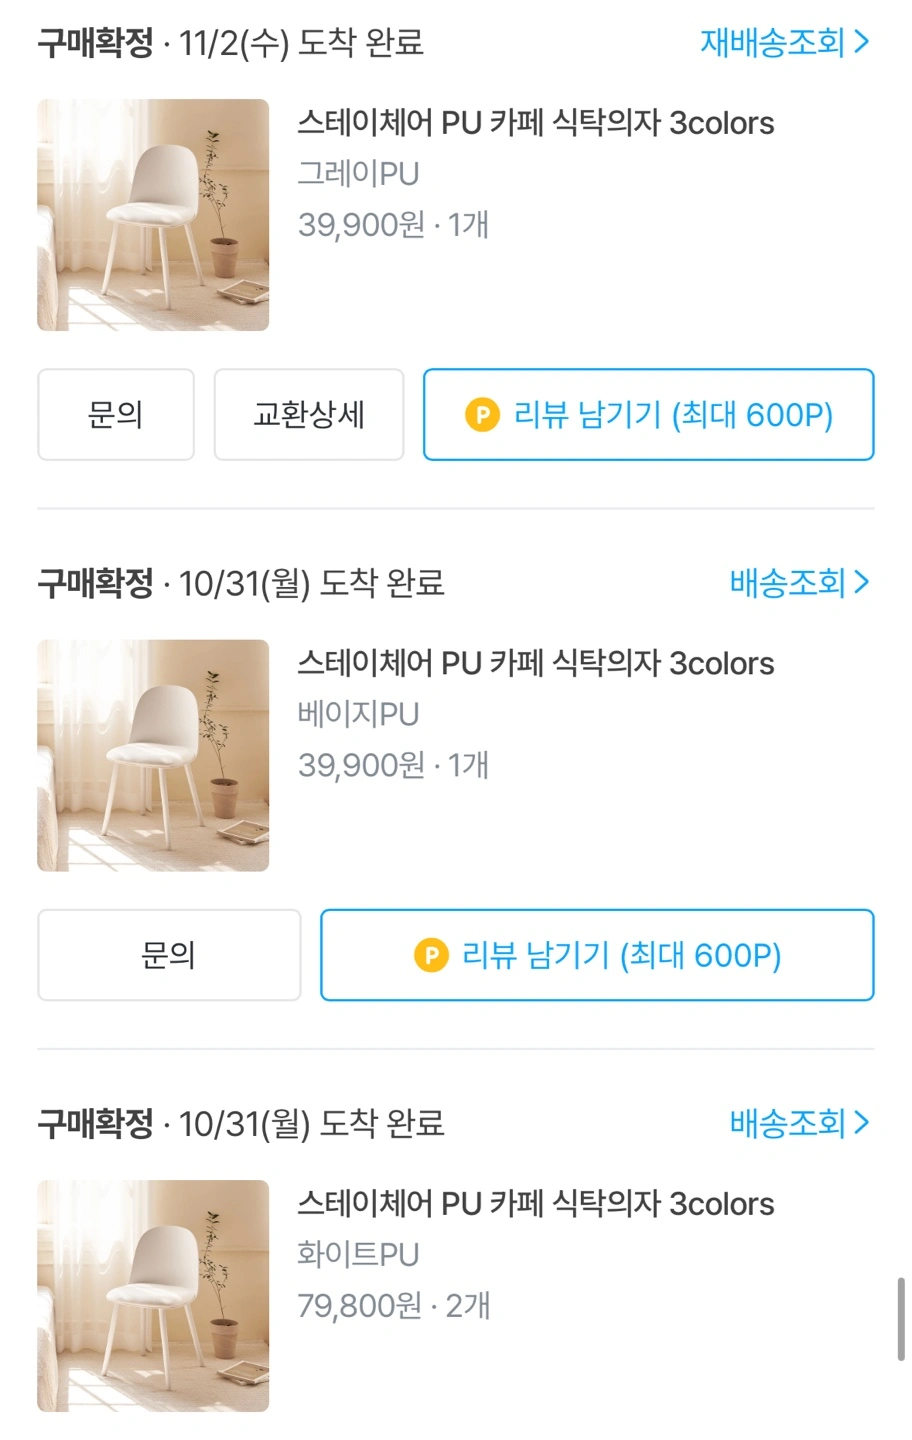Click 리뷰 남기기 for the 베이지PU chair order
Screen dimensions: 912x1440
coord(597,955)
